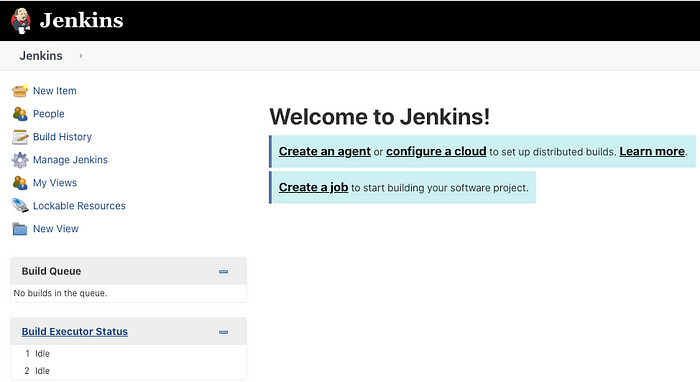Click the New Item box icon
The image size is (700, 382).
(20, 91)
